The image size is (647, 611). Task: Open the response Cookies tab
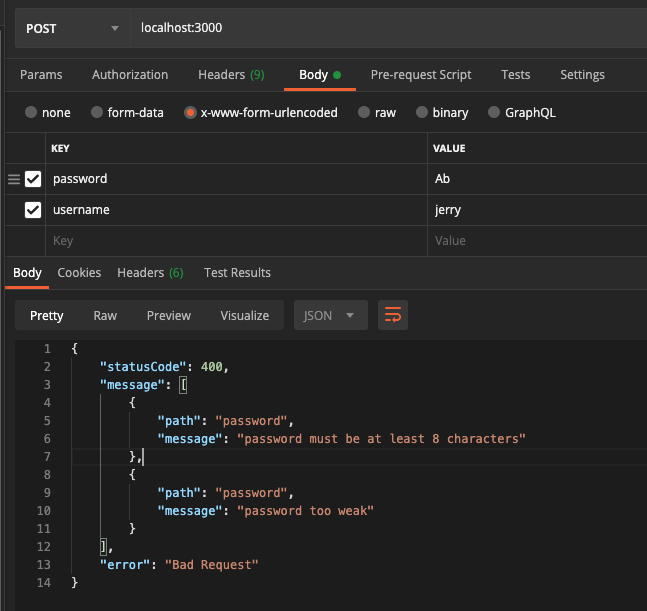[79, 273]
